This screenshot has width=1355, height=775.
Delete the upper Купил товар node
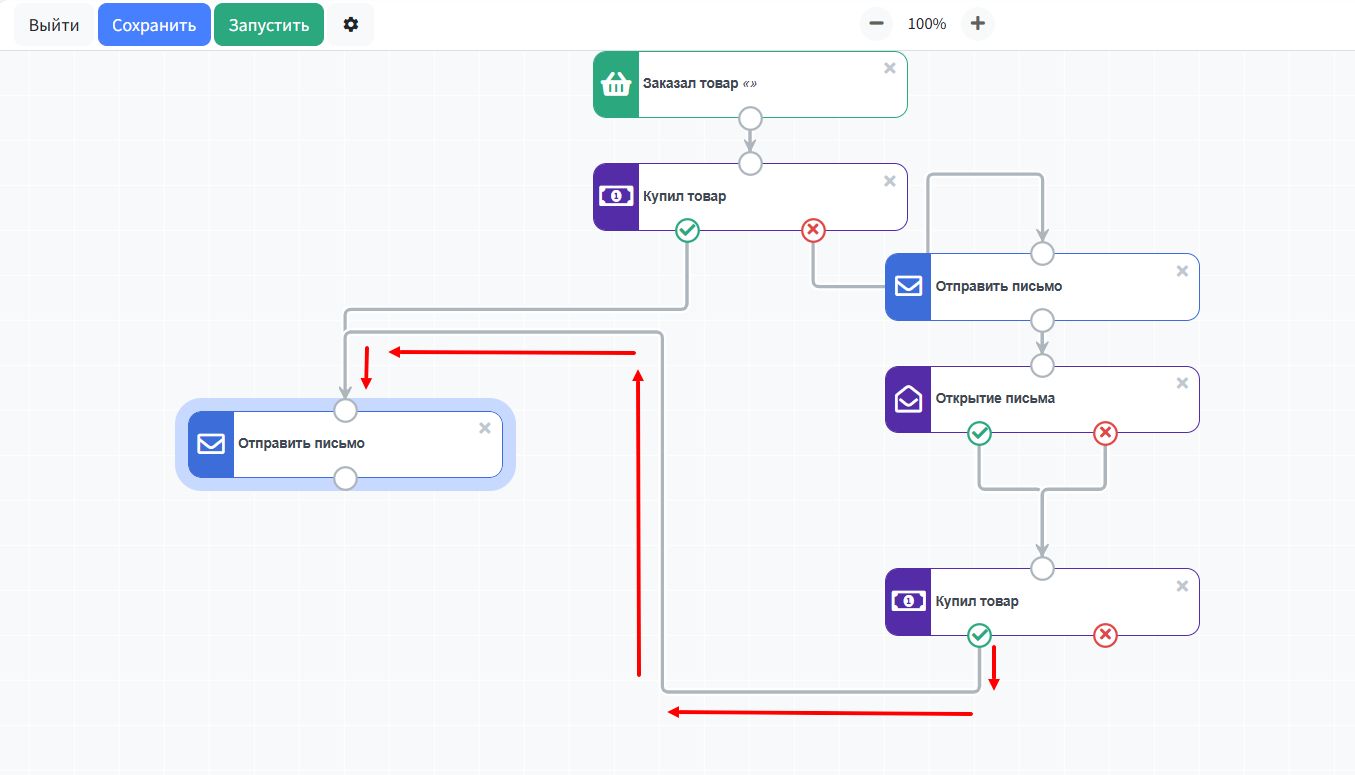(x=890, y=181)
